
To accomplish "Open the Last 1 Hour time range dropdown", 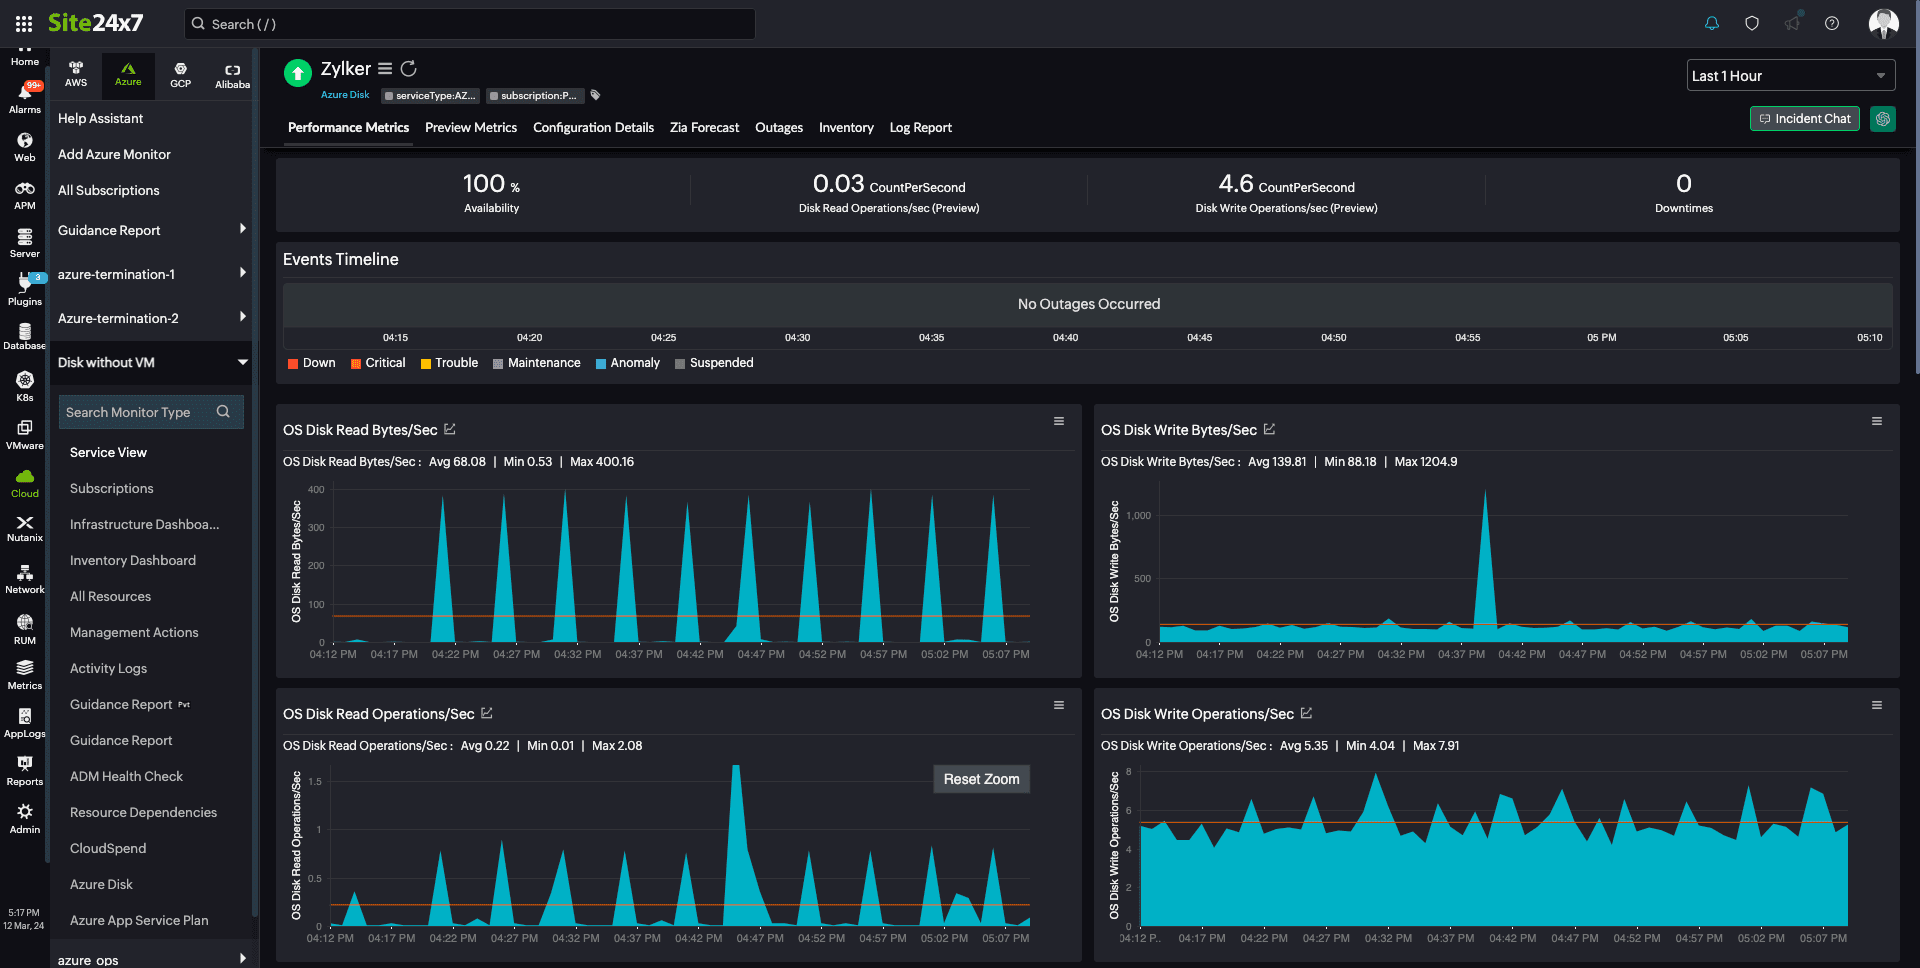I will 1790,75.
